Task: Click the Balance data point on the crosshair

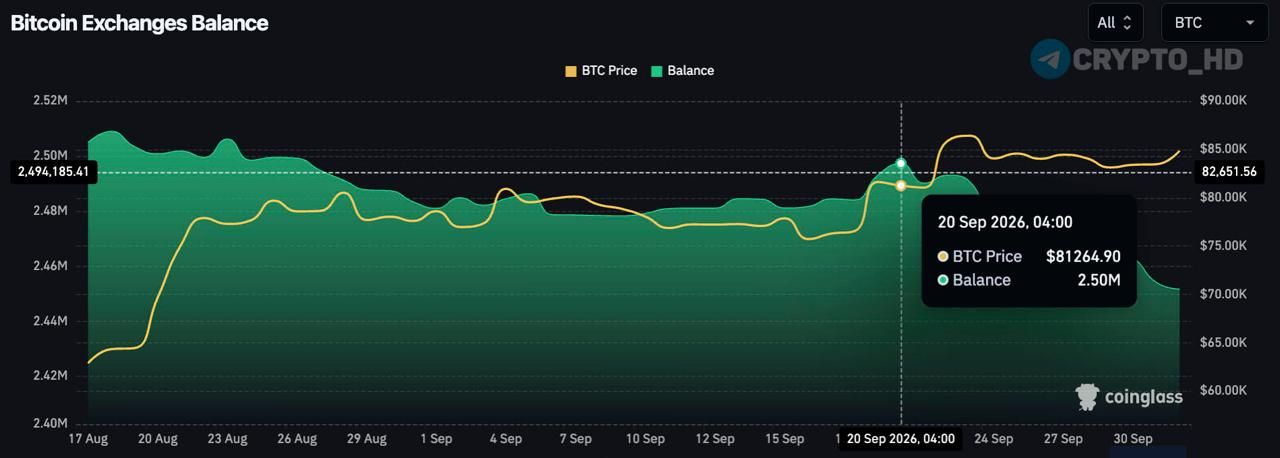Action: pyautogui.click(x=901, y=163)
